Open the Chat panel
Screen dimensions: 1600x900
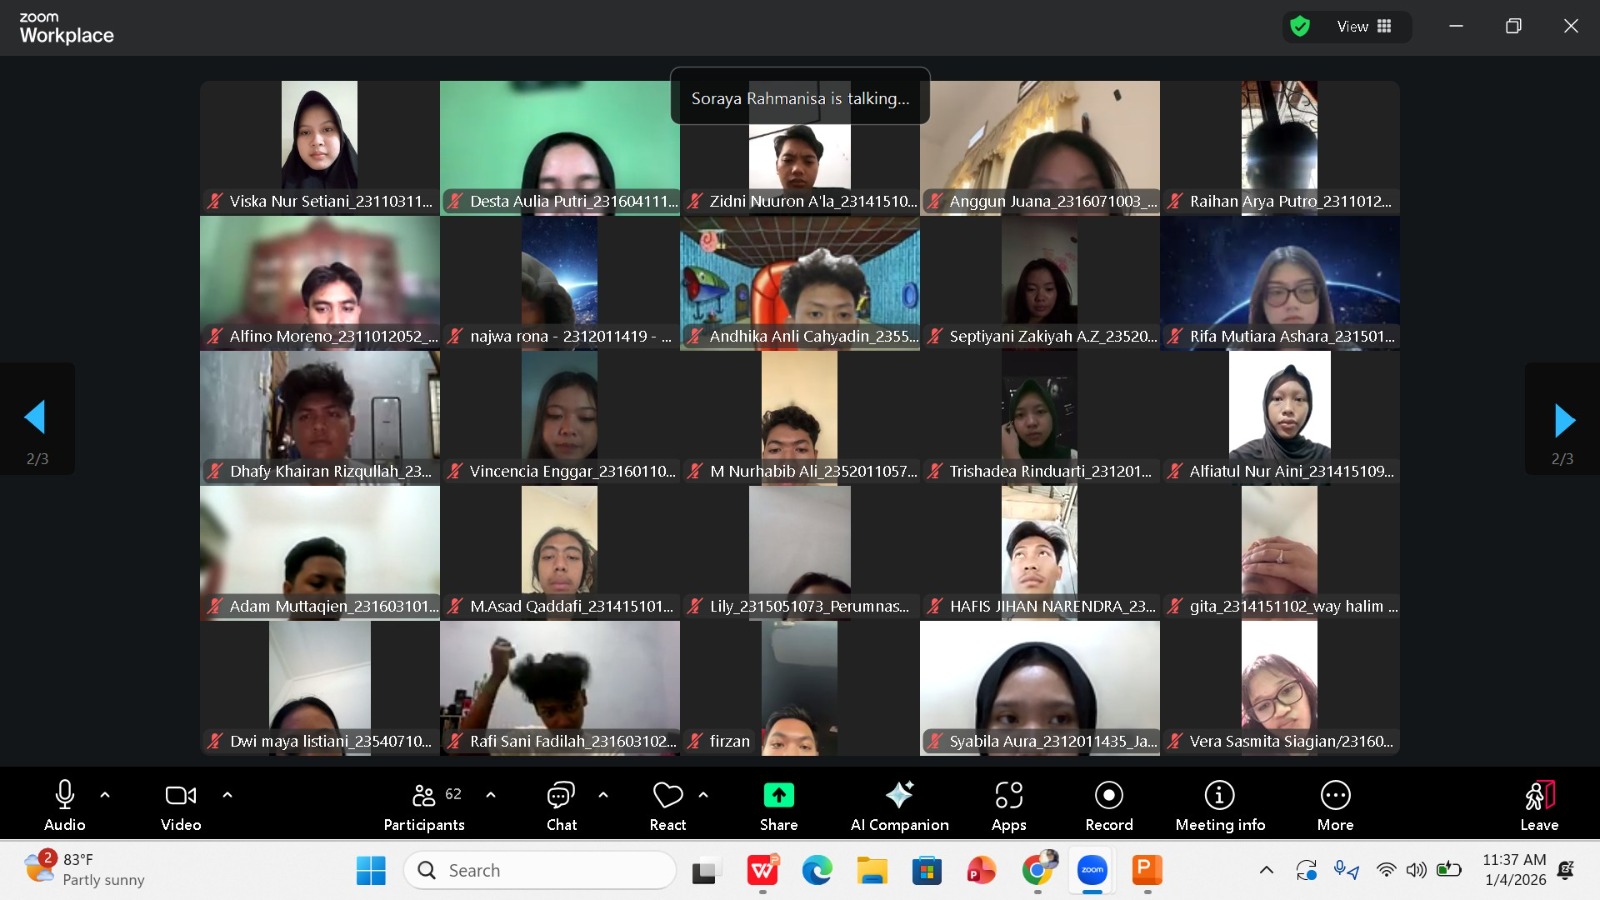(561, 805)
